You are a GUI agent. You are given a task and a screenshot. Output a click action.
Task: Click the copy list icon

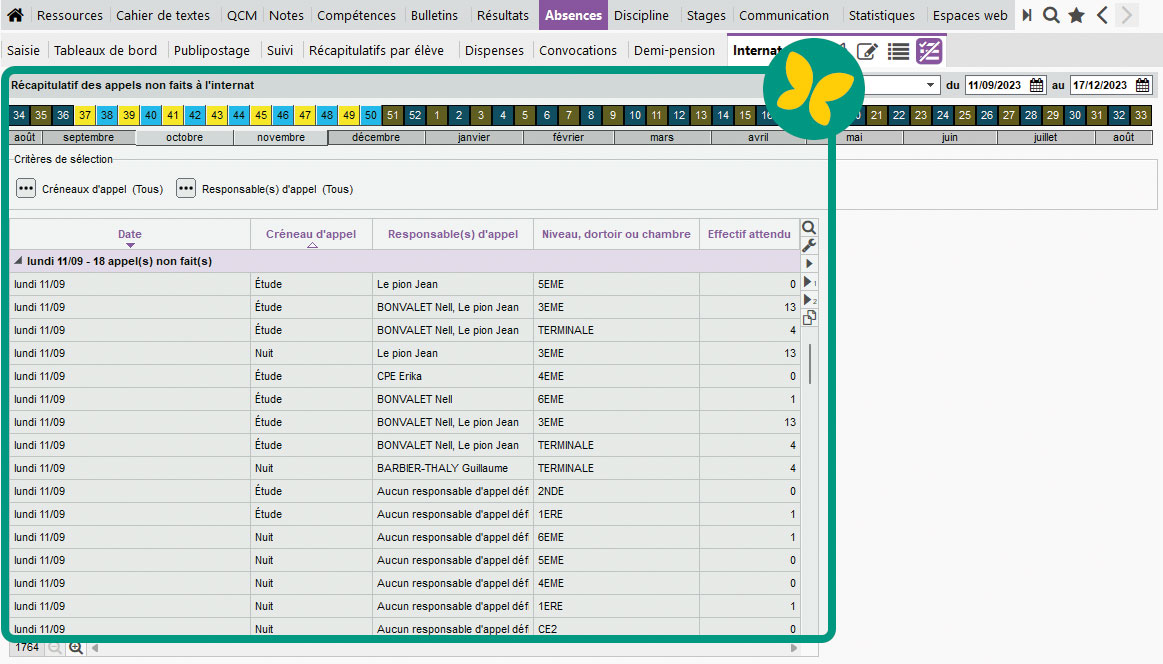(x=809, y=317)
